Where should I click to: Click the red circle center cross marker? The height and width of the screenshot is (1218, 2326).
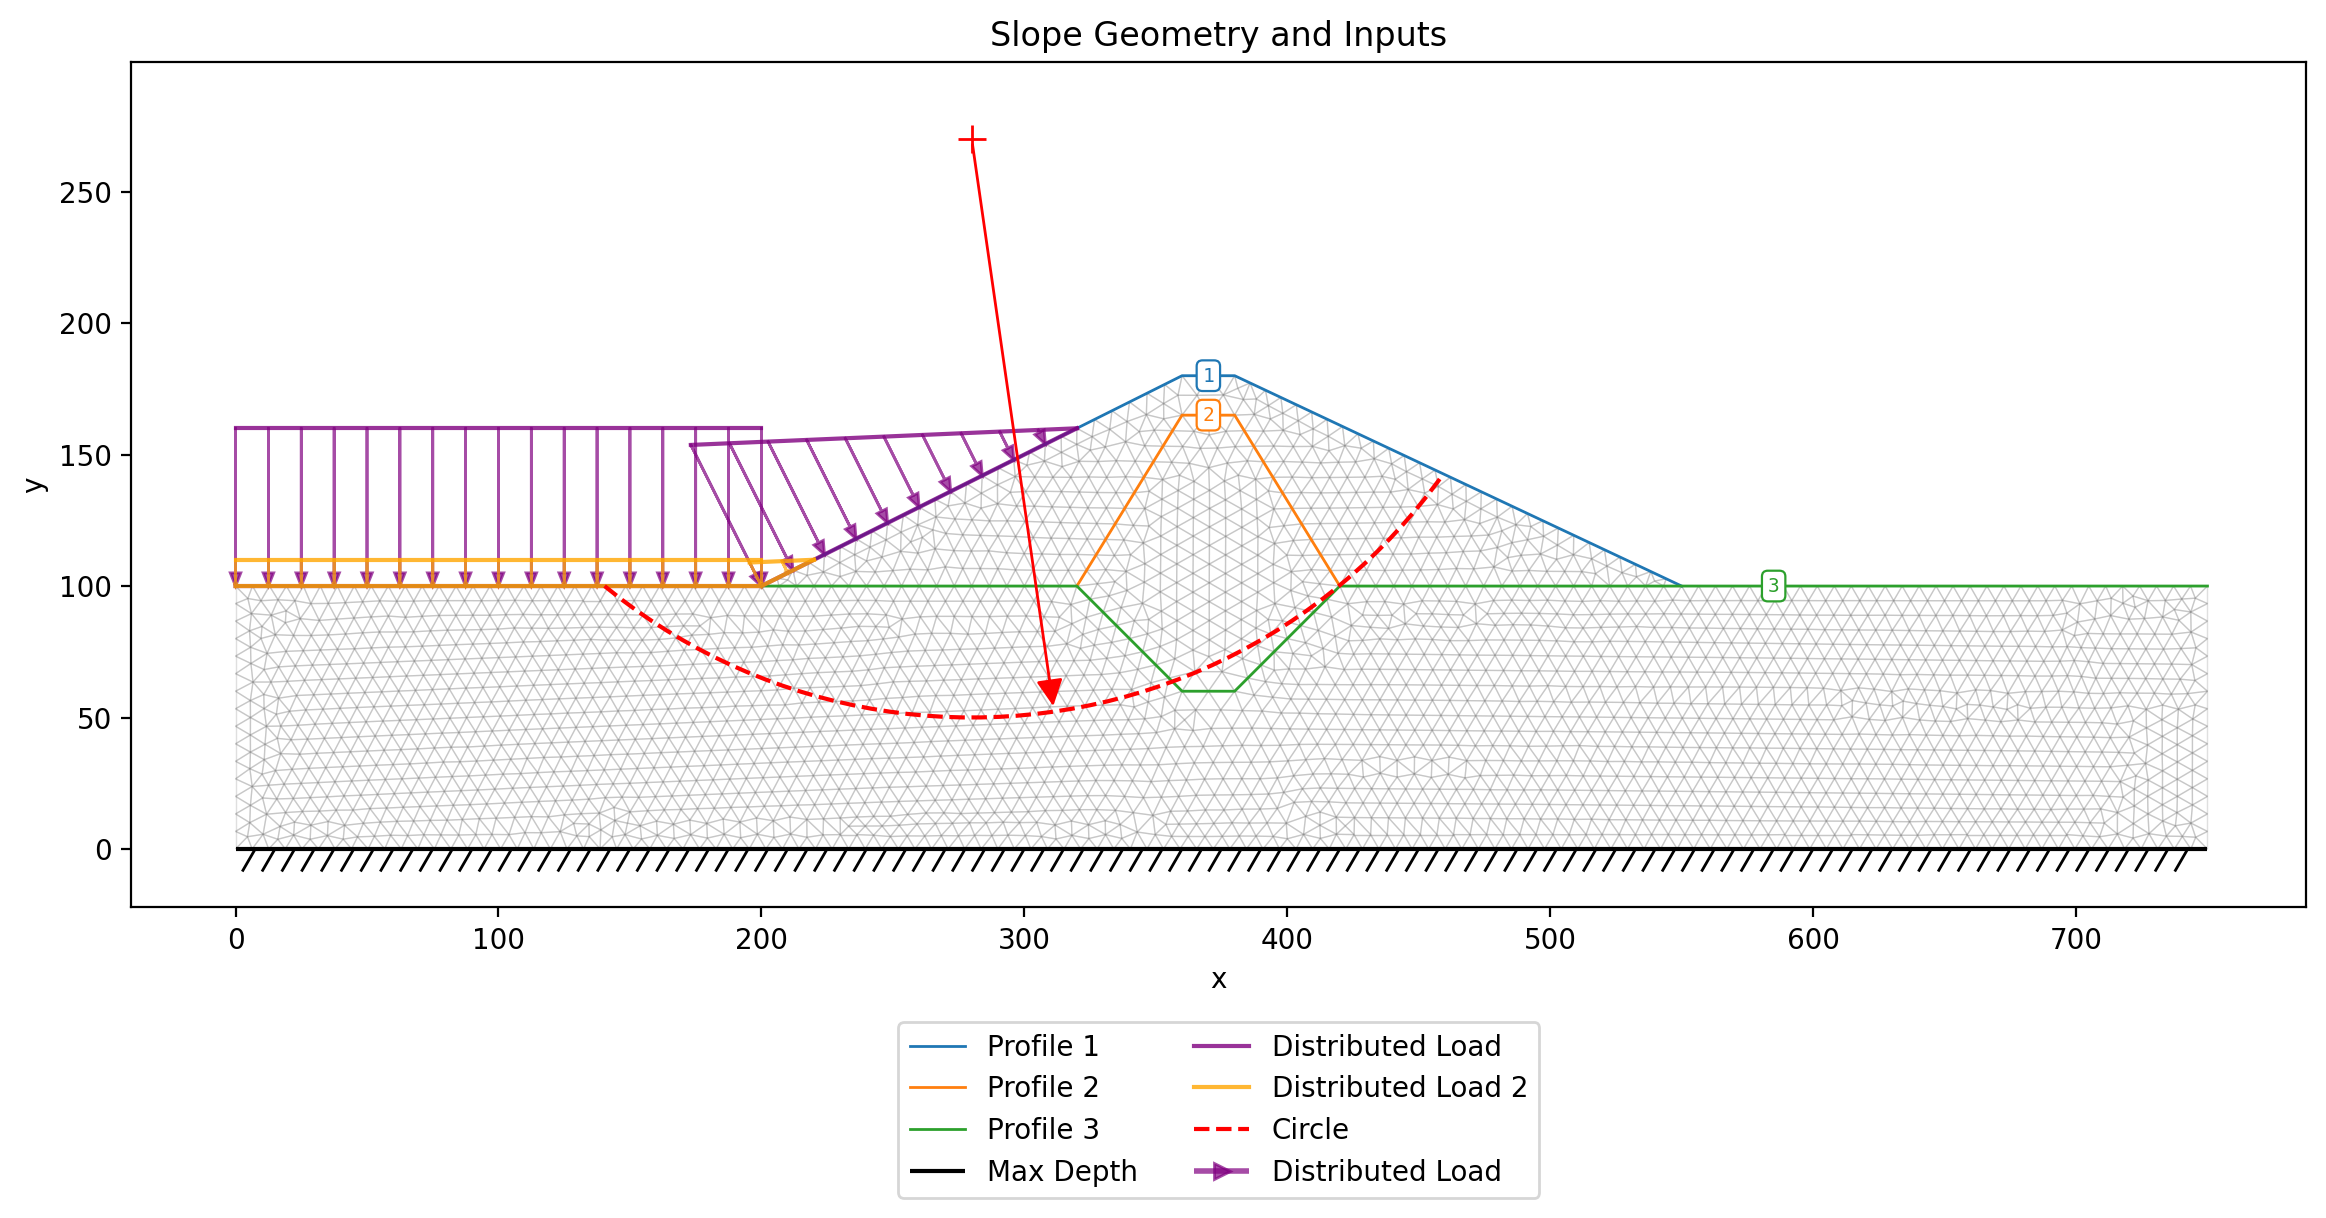pyautogui.click(x=972, y=139)
